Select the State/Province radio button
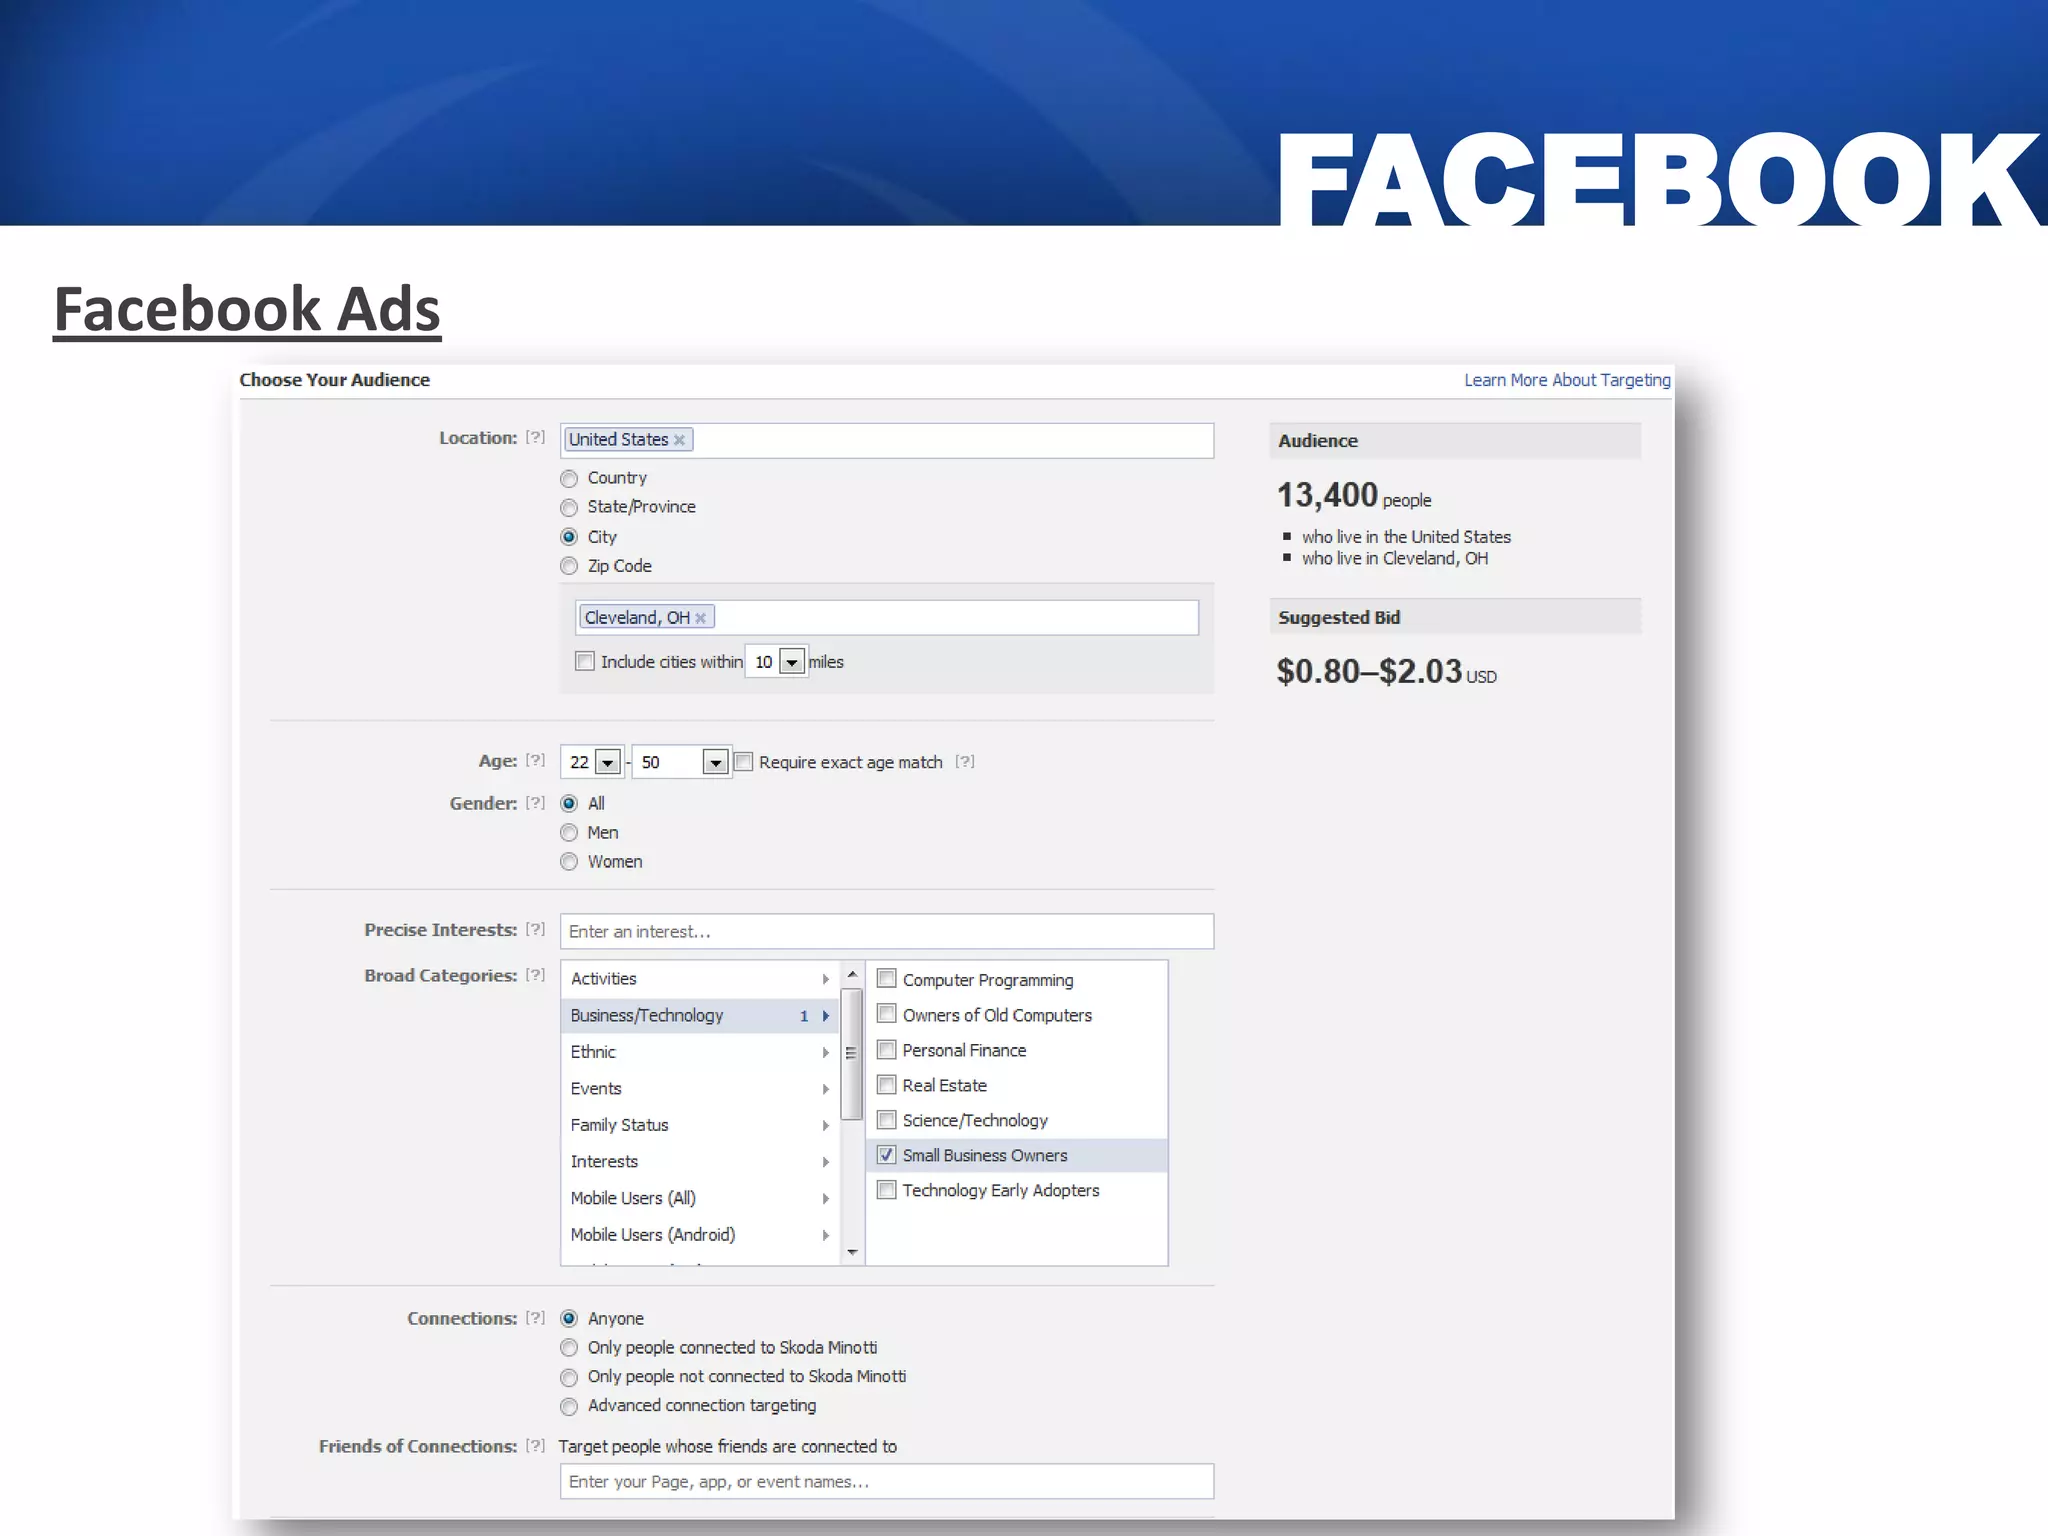2048x1536 pixels. 569,507
